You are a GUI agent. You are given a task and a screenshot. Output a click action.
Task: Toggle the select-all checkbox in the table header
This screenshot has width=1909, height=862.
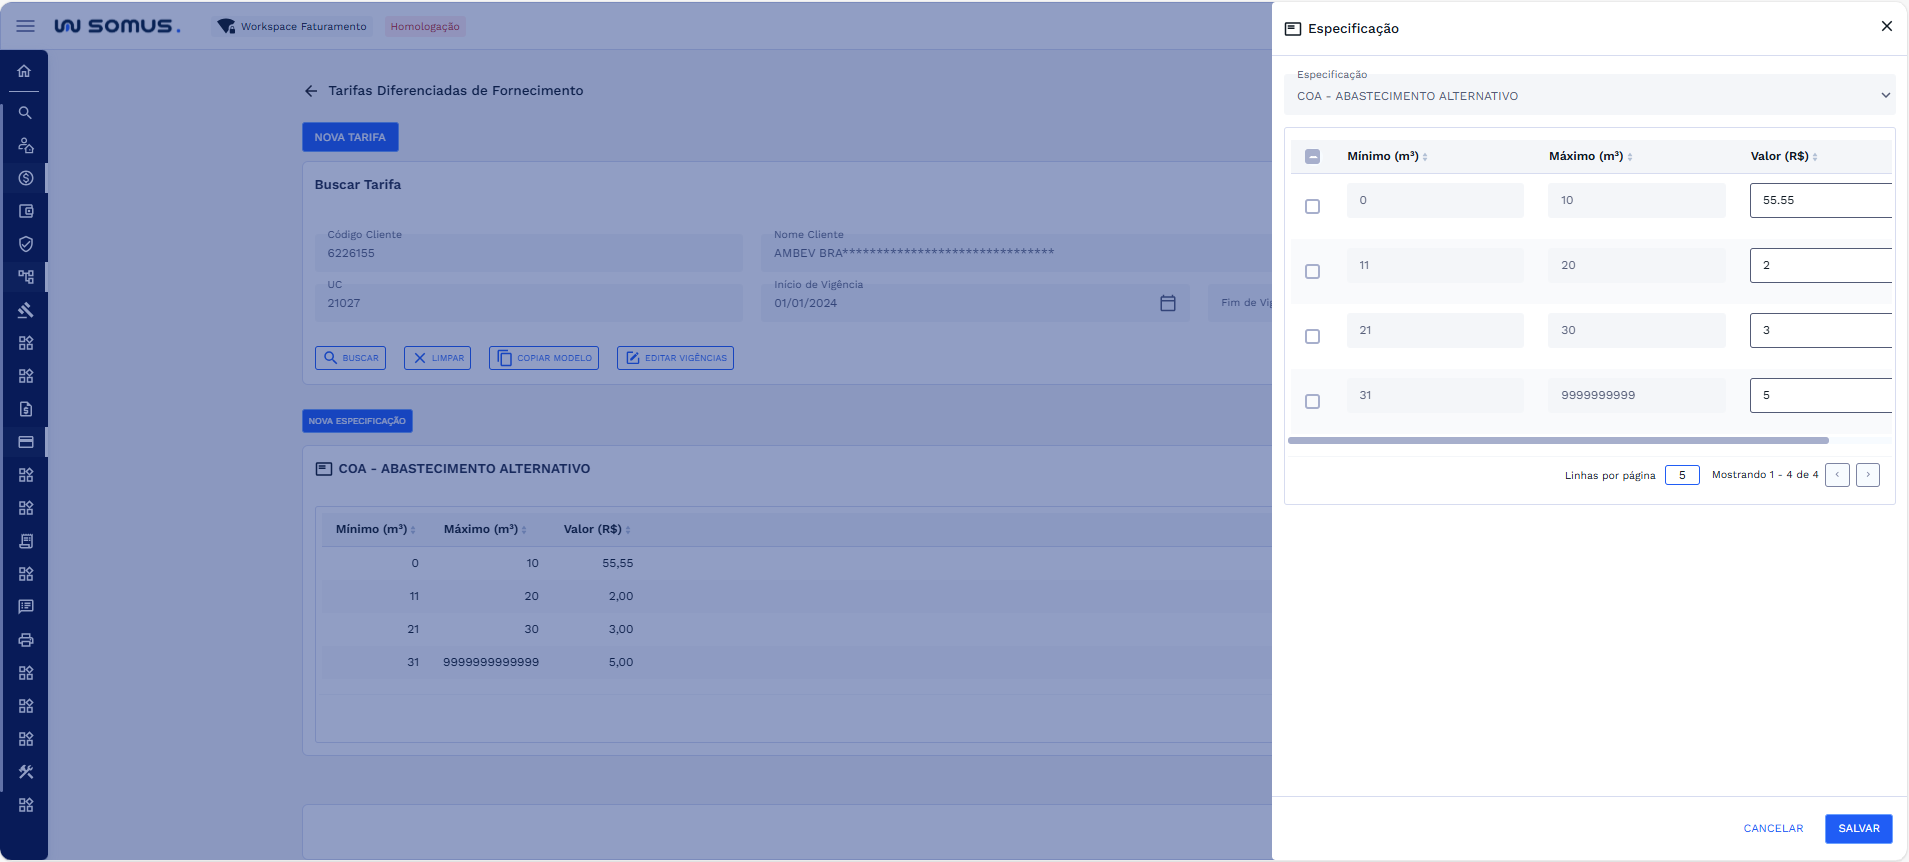coord(1312,157)
